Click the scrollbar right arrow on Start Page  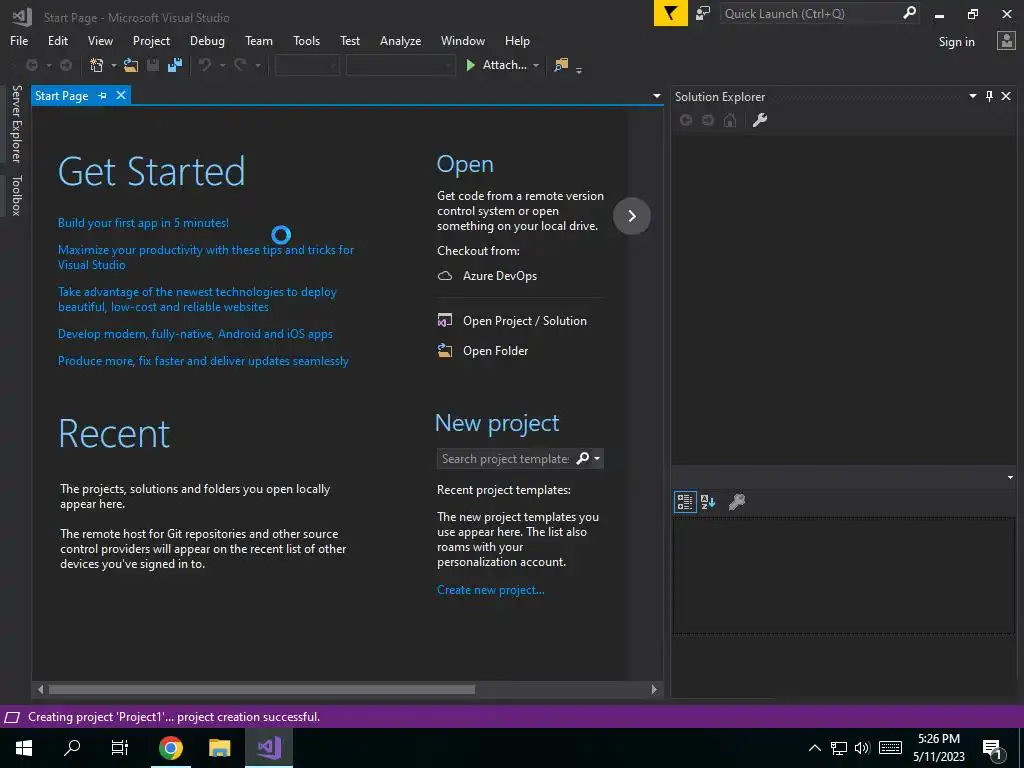click(x=654, y=690)
